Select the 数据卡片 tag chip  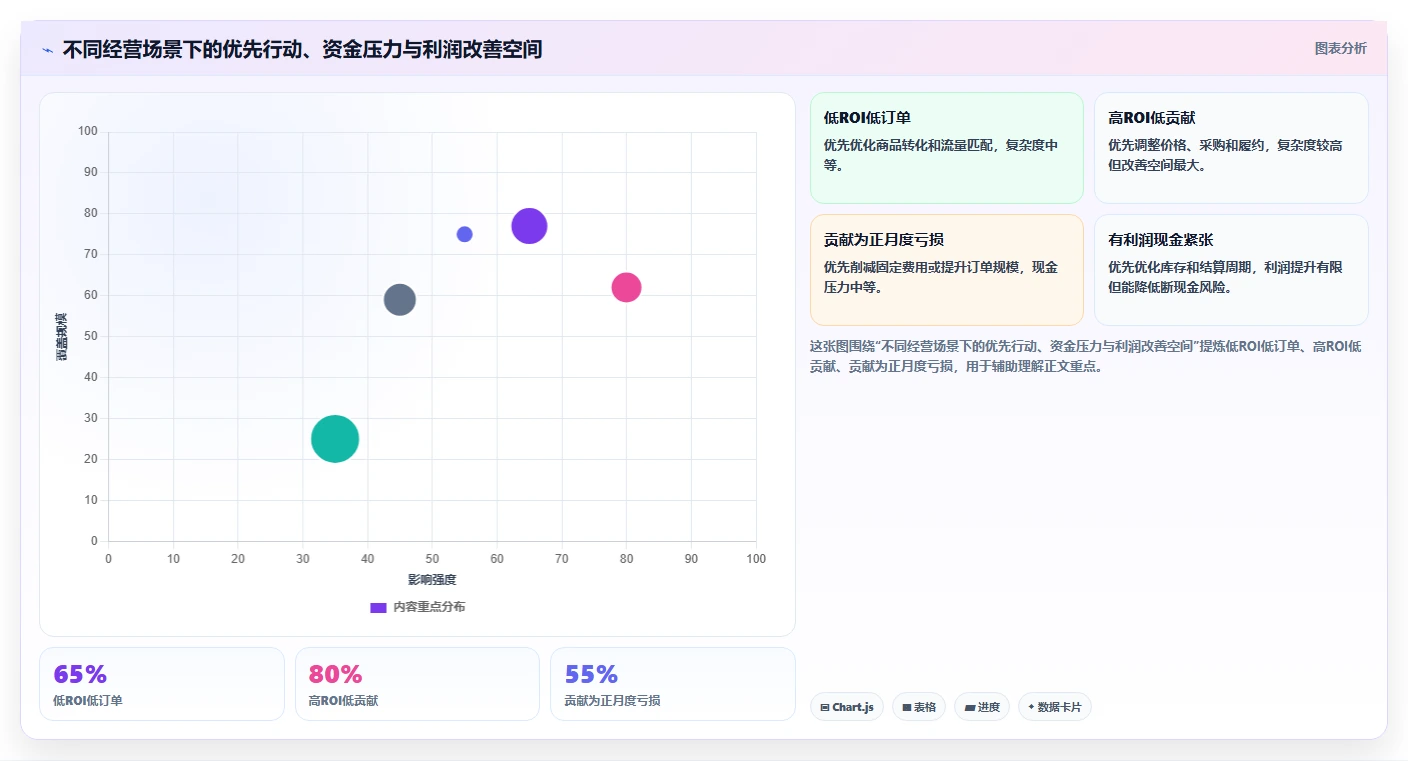point(1055,707)
